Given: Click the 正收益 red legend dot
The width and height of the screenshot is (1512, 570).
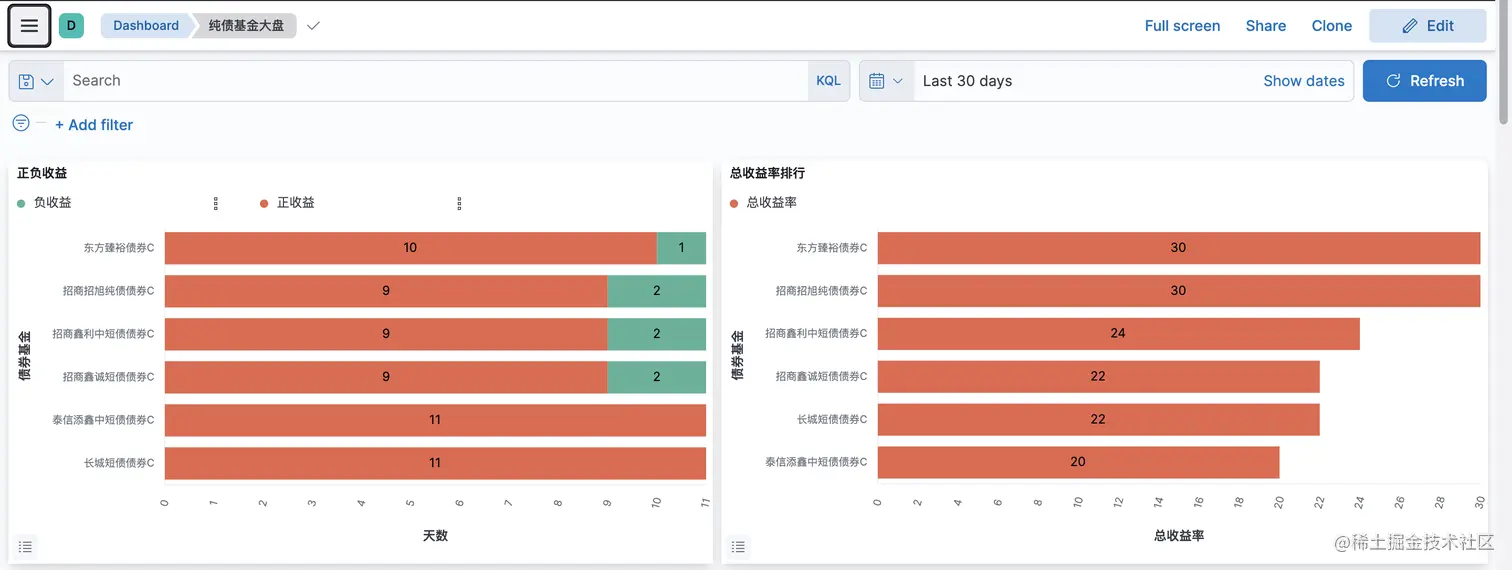Looking at the screenshot, I should point(264,203).
